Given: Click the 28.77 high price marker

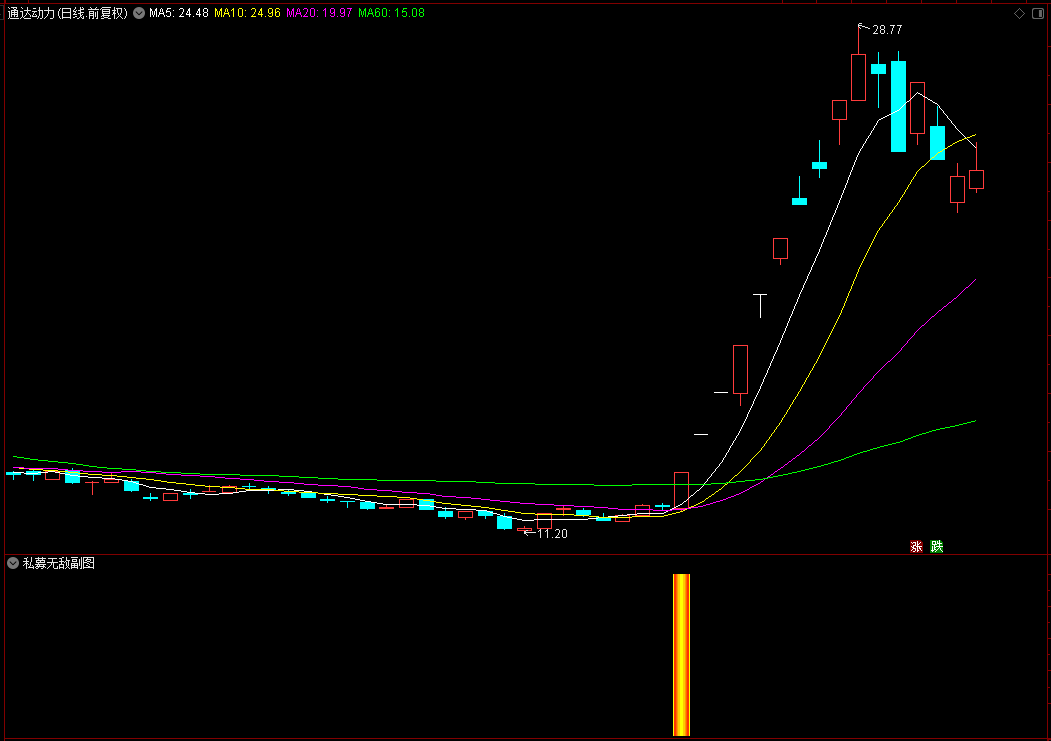Looking at the screenshot, I should pos(887,30).
